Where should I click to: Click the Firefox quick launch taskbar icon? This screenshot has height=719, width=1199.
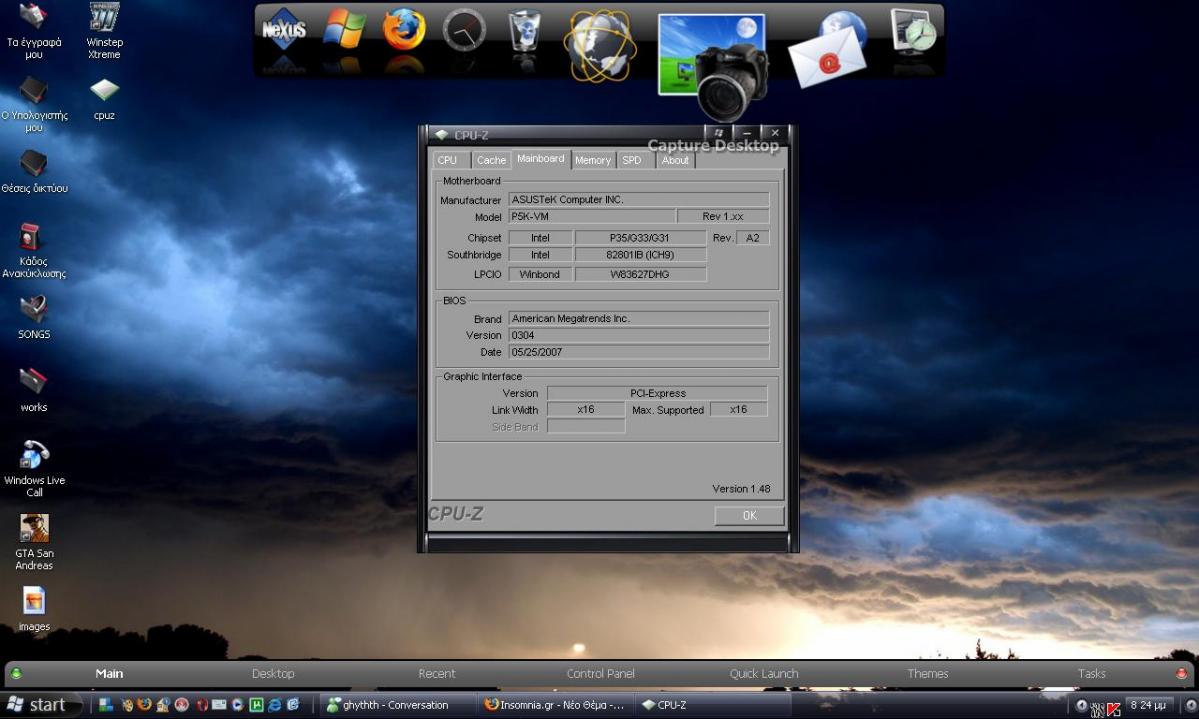(x=145, y=704)
